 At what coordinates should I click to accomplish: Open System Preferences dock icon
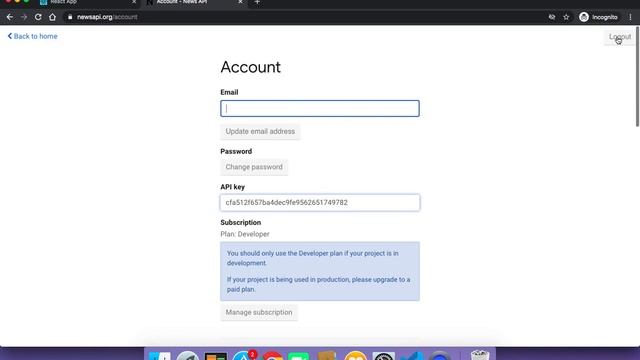click(384, 356)
